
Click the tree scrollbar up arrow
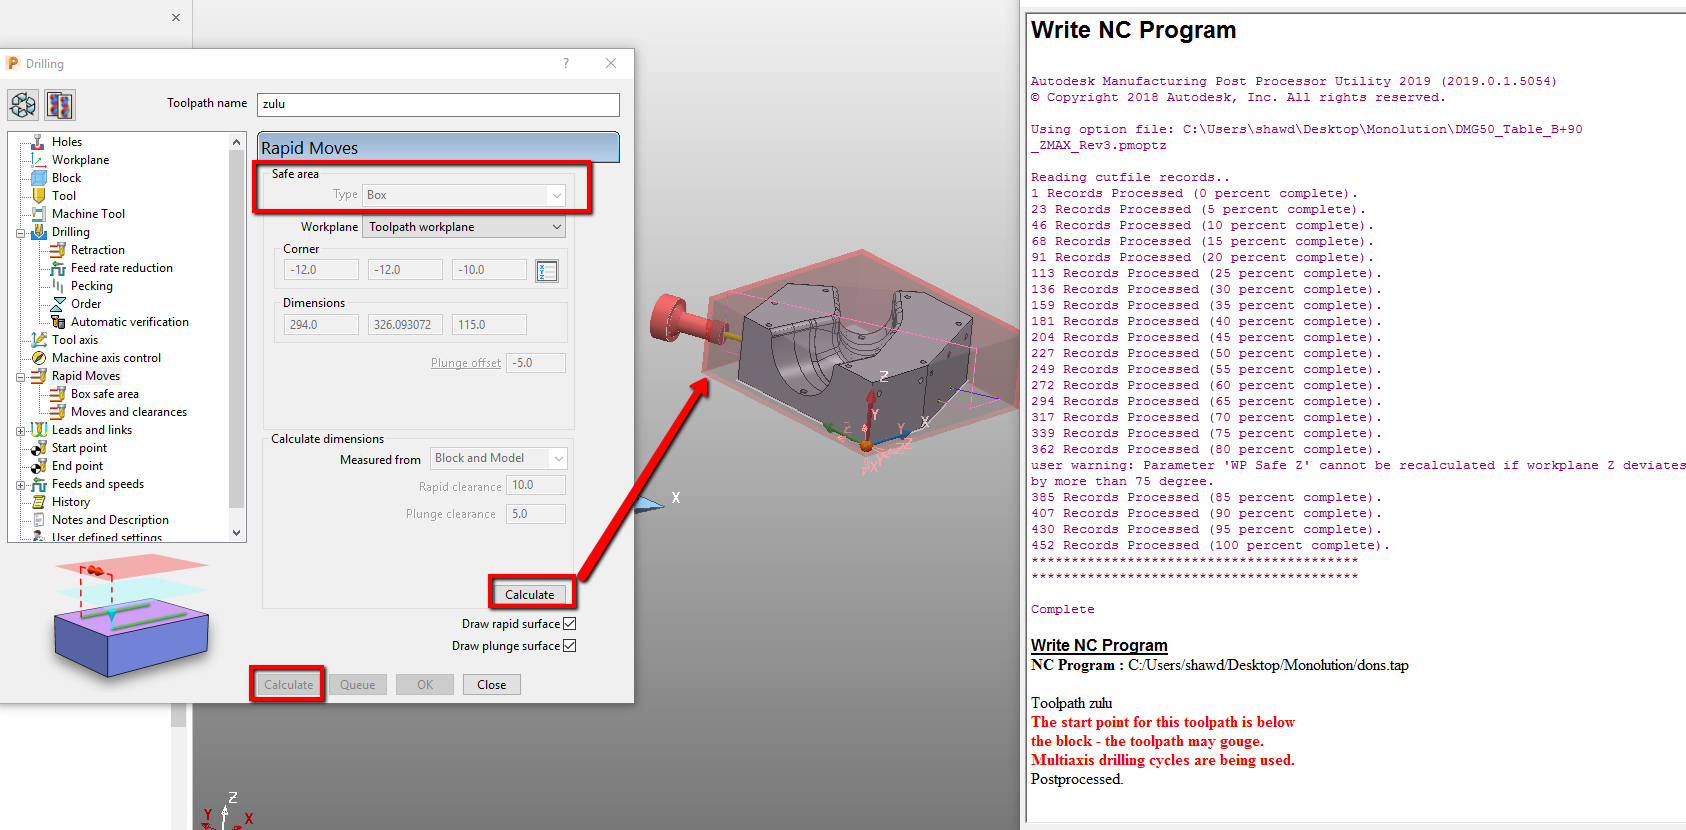237,142
